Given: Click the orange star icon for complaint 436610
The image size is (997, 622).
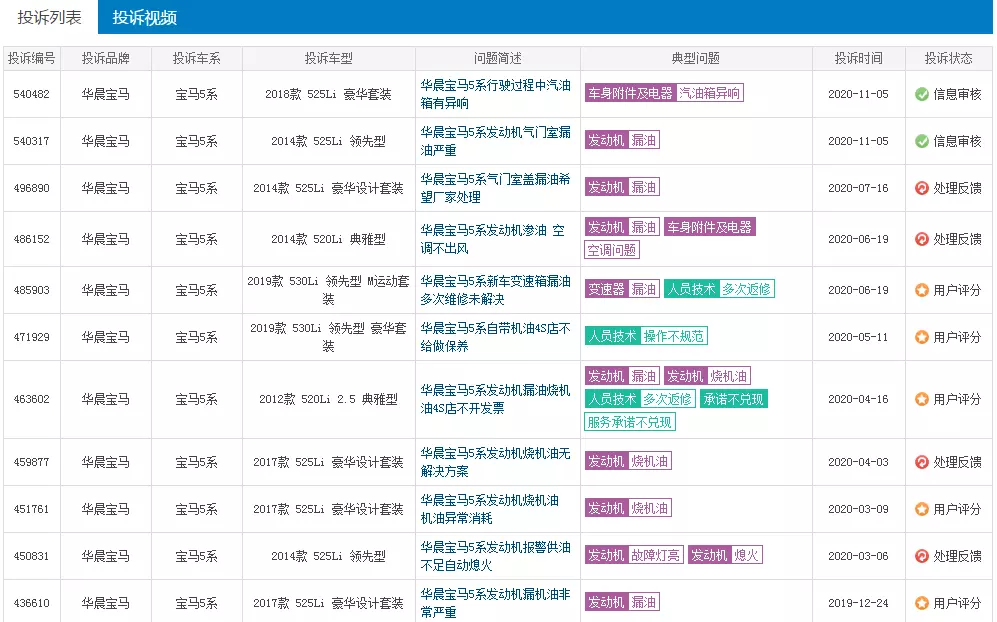Looking at the screenshot, I should [x=921, y=603].
